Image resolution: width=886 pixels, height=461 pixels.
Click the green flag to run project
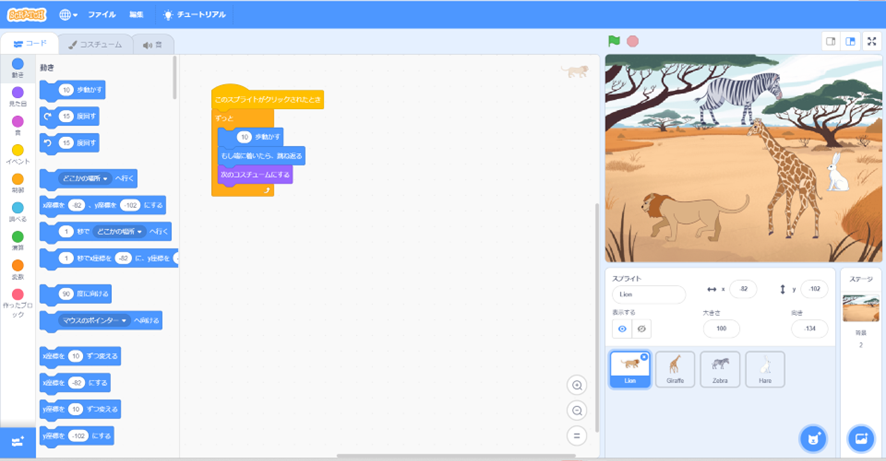pyautogui.click(x=614, y=41)
